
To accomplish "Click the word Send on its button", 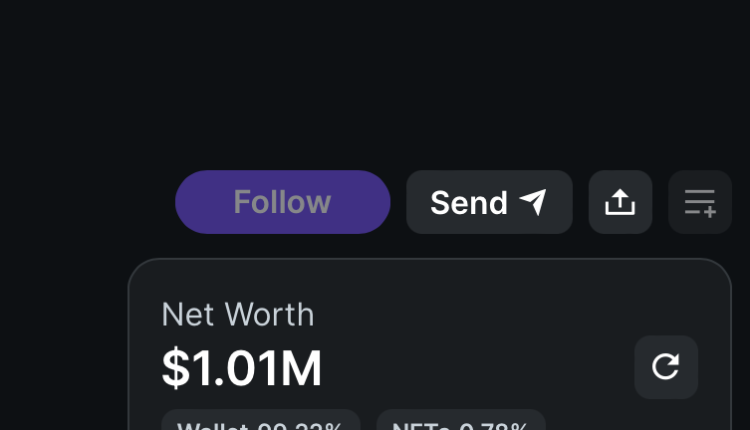I will coord(469,203).
